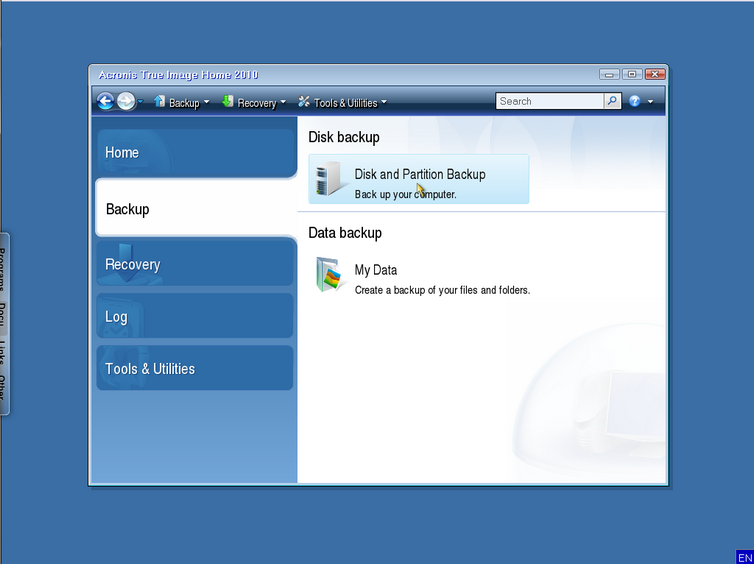The image size is (754, 564).
Task: Switch to the Recovery sidebar tab
Action: tap(195, 264)
